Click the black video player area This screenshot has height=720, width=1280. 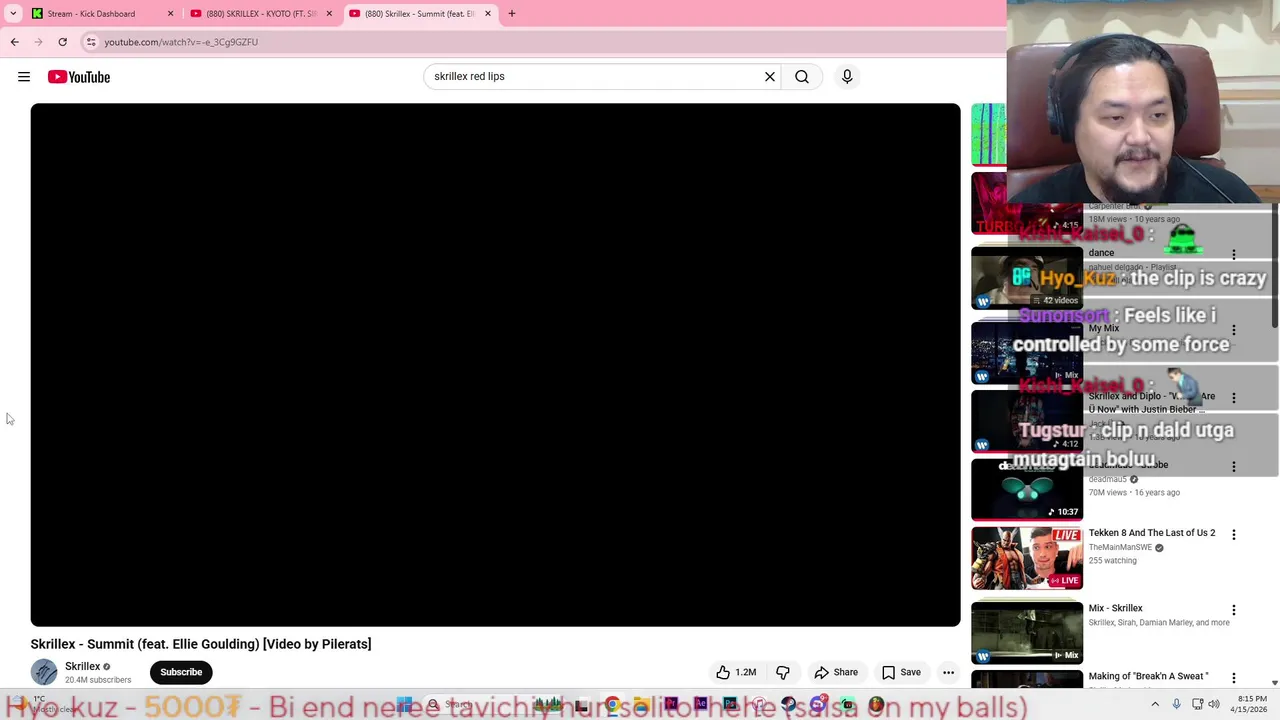coord(495,365)
